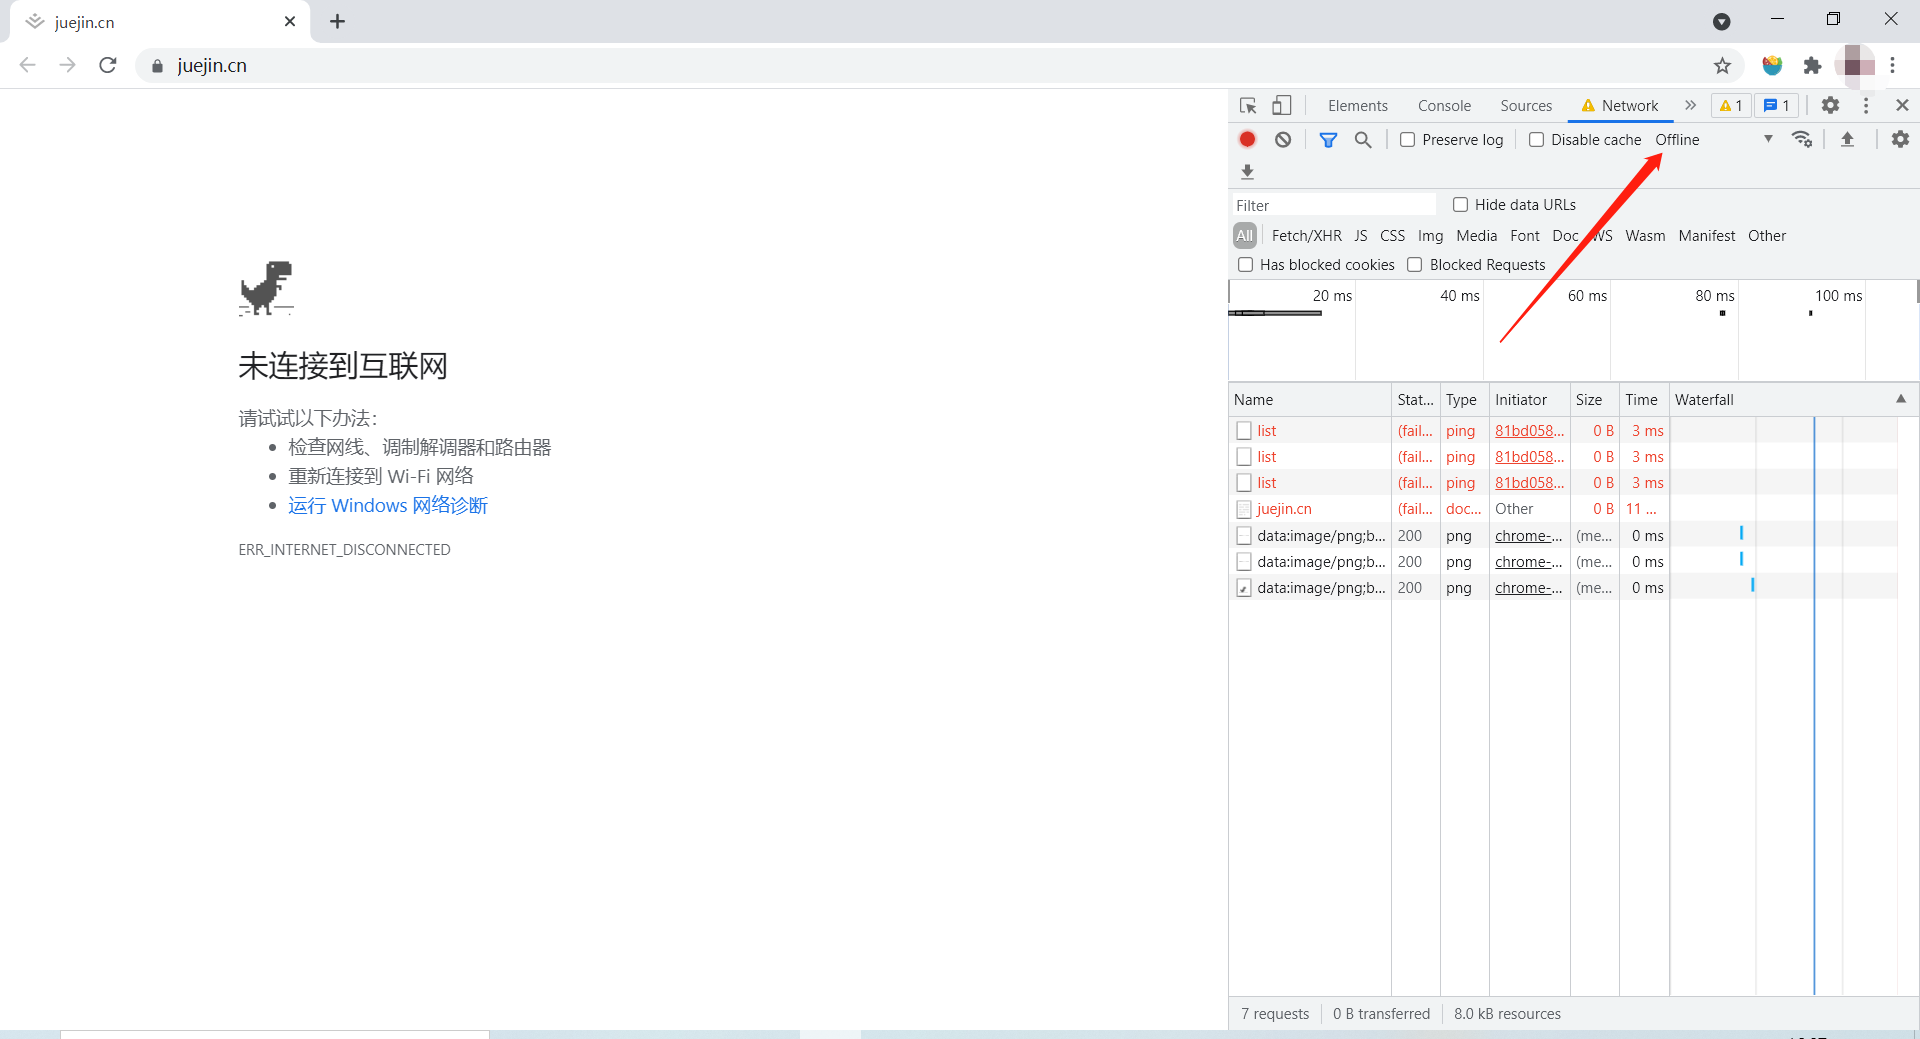Check Has blocked cookies
The width and height of the screenshot is (1920, 1039).
[x=1245, y=265]
